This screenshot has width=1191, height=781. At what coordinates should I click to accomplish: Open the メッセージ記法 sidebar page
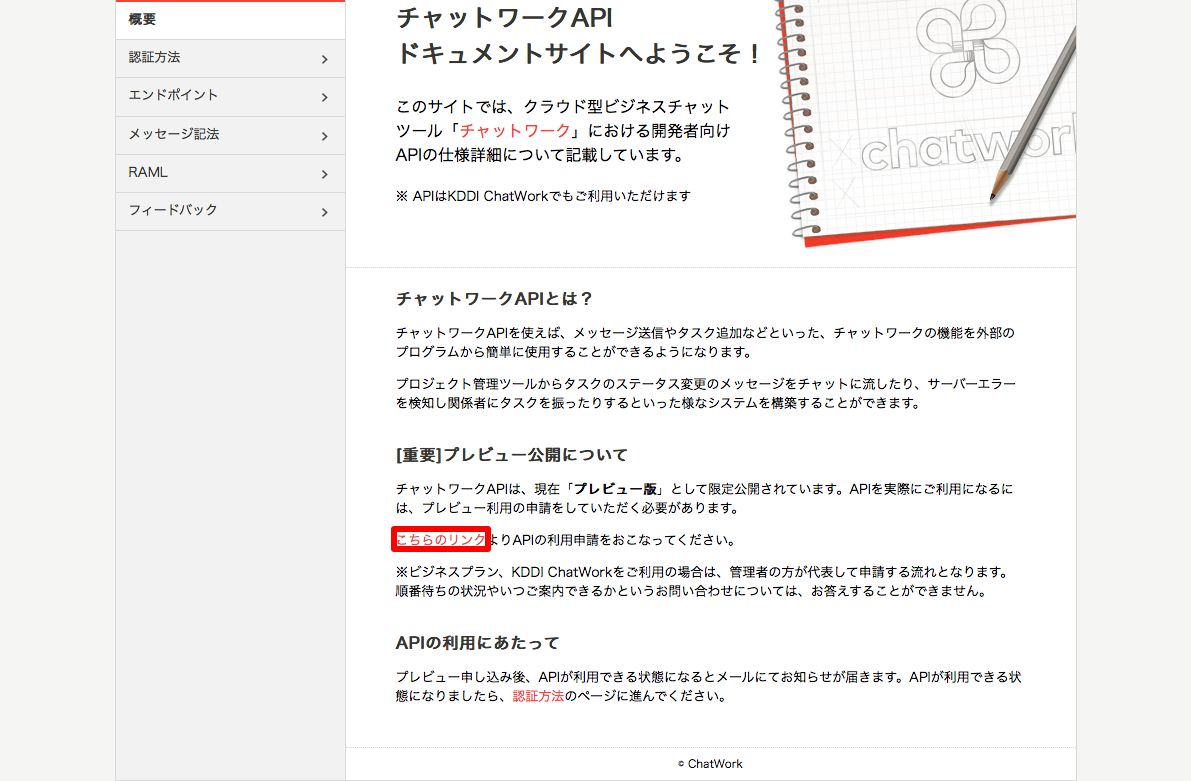(x=174, y=134)
